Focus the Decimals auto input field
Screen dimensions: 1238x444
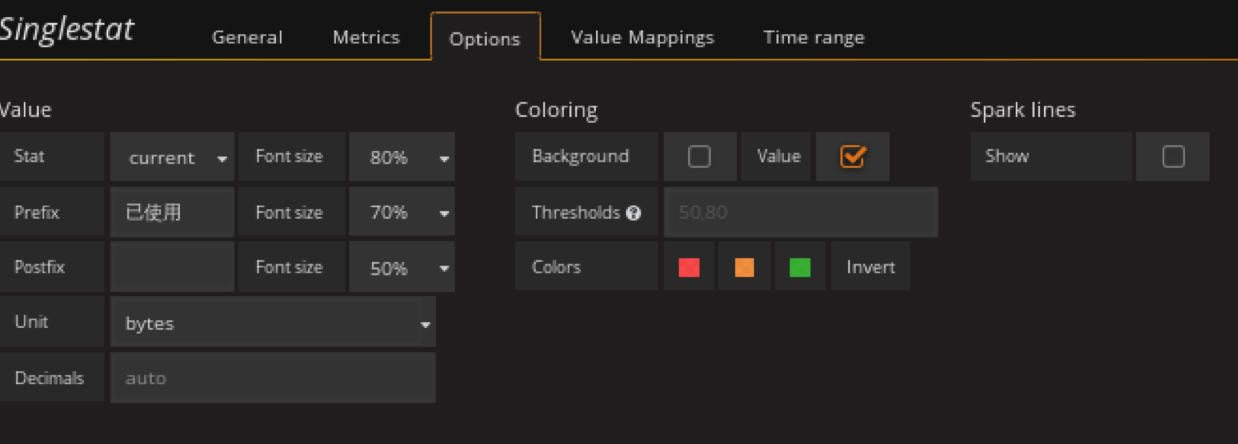pyautogui.click(x=273, y=378)
